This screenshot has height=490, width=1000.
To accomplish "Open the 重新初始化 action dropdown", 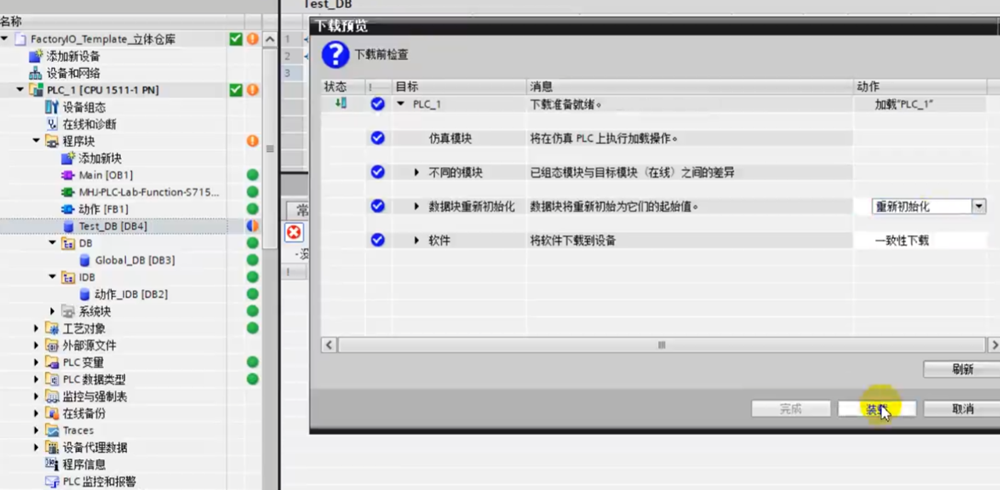I will click(978, 206).
